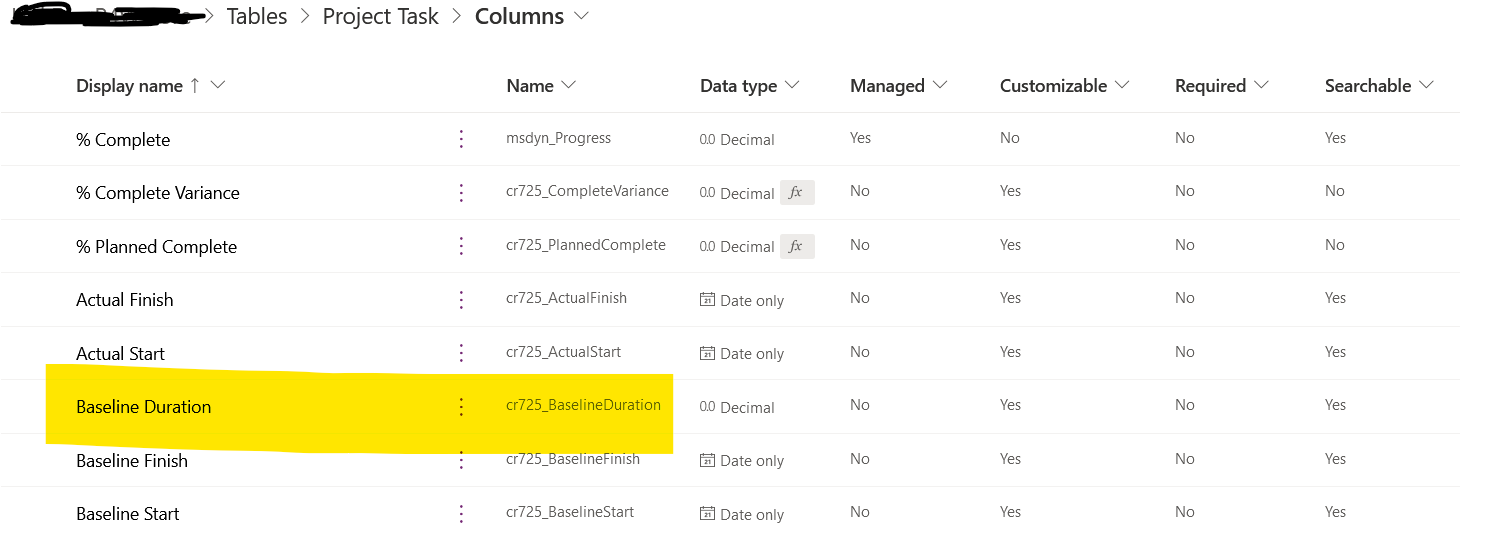Open the Managed column header dropdown
The width and height of the screenshot is (1497, 533).
coord(939,86)
